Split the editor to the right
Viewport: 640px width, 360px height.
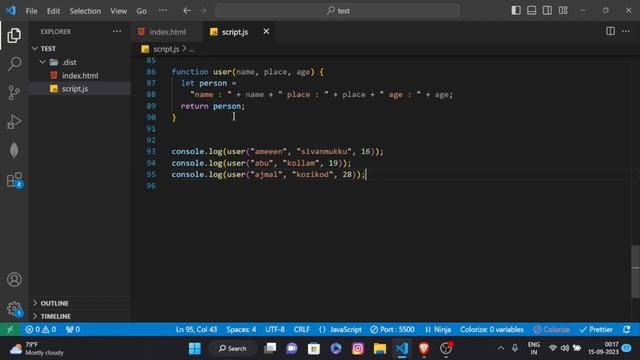(x=610, y=31)
